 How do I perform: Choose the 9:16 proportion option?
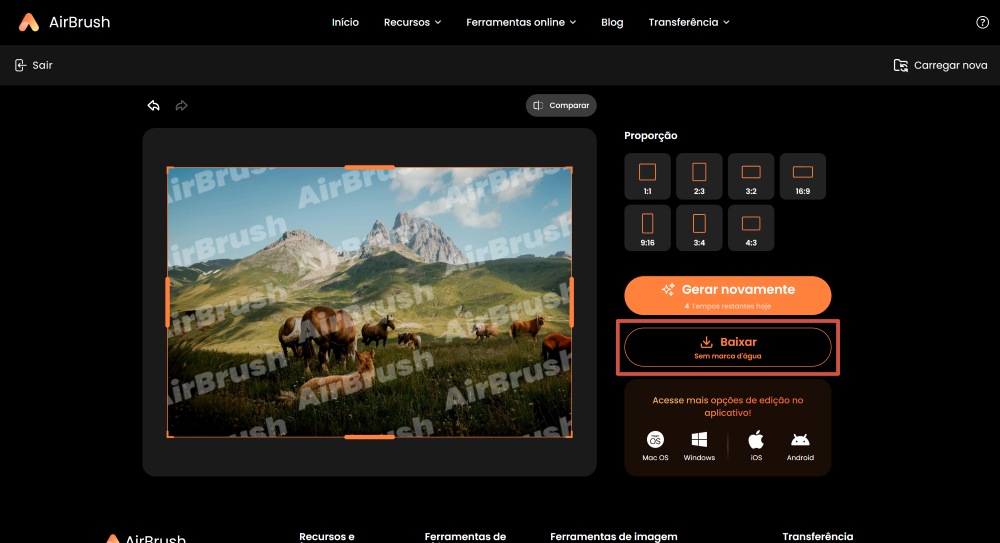click(x=647, y=227)
